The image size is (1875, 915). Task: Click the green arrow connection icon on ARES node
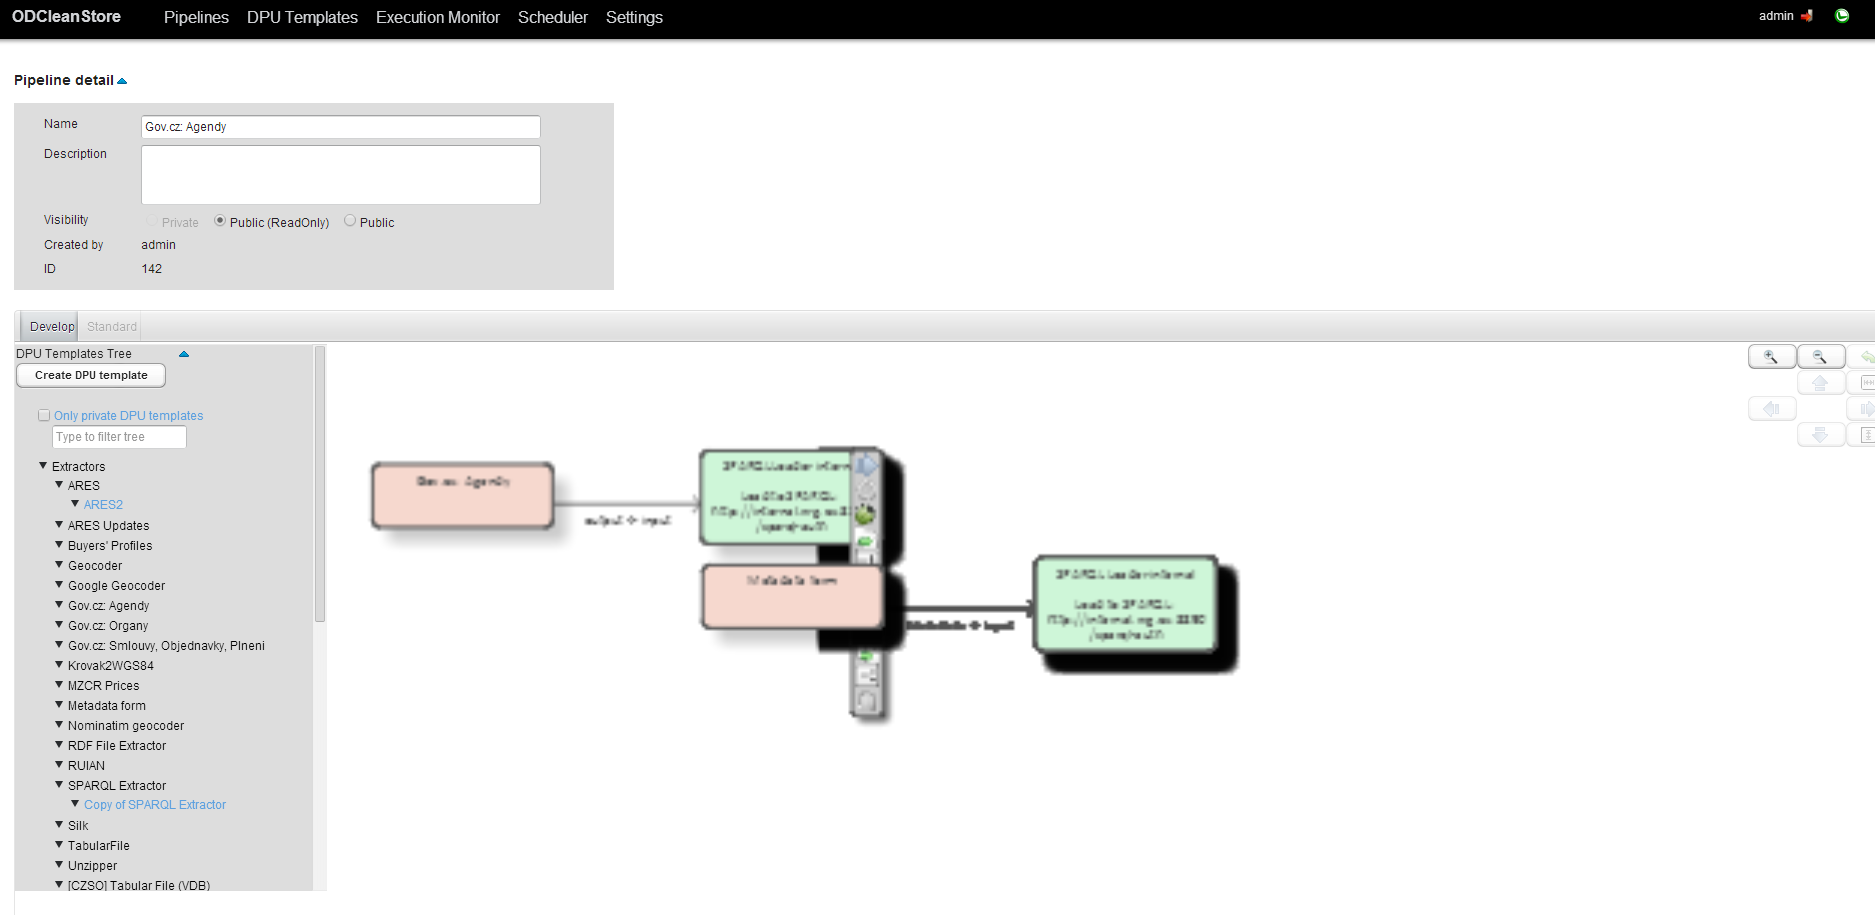(x=866, y=541)
